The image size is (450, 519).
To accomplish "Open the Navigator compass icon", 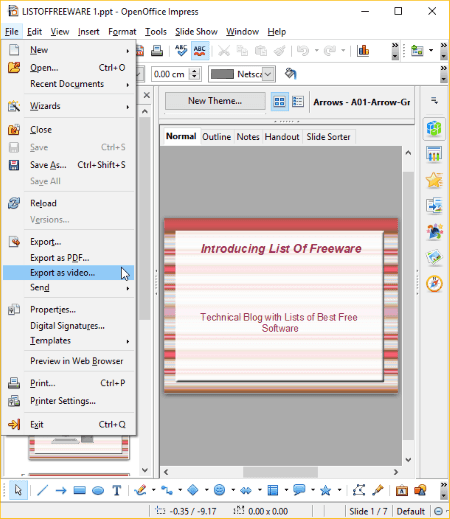I will pos(434,284).
